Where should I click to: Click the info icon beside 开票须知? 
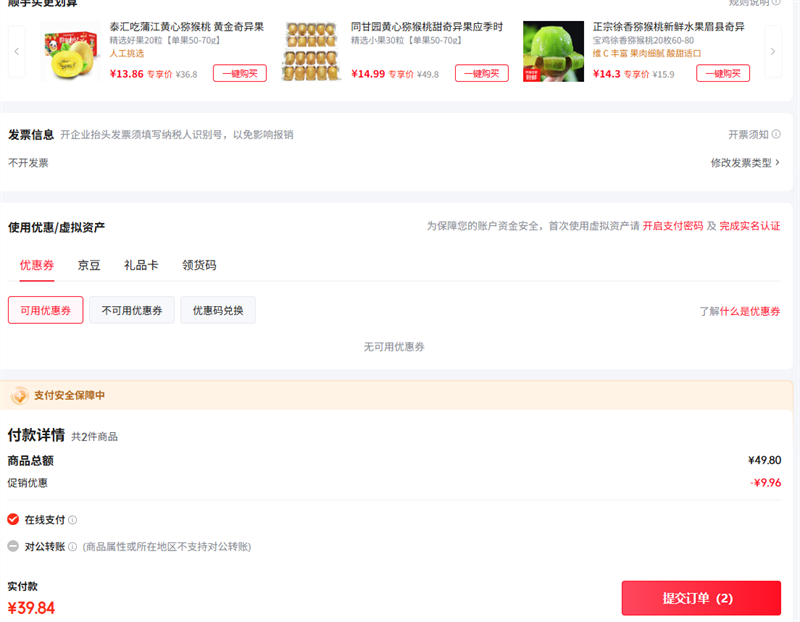coord(777,135)
